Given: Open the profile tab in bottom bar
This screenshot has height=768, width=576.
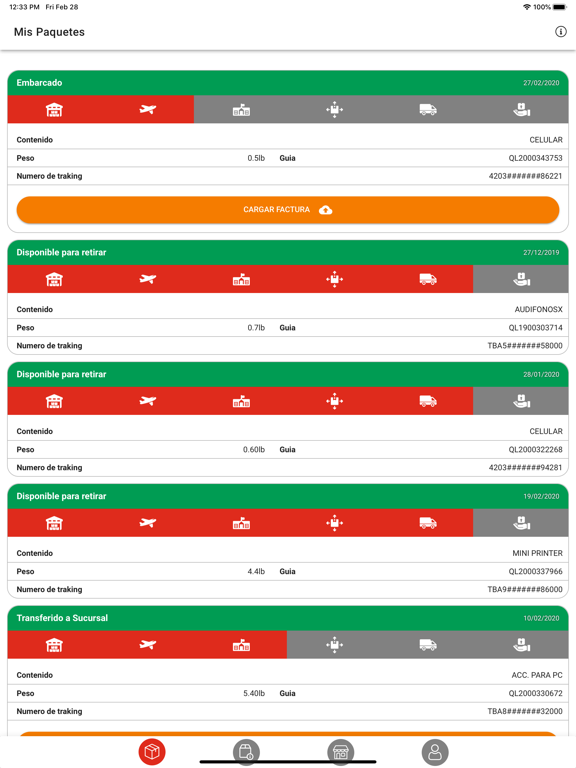Looking at the screenshot, I should (x=435, y=752).
